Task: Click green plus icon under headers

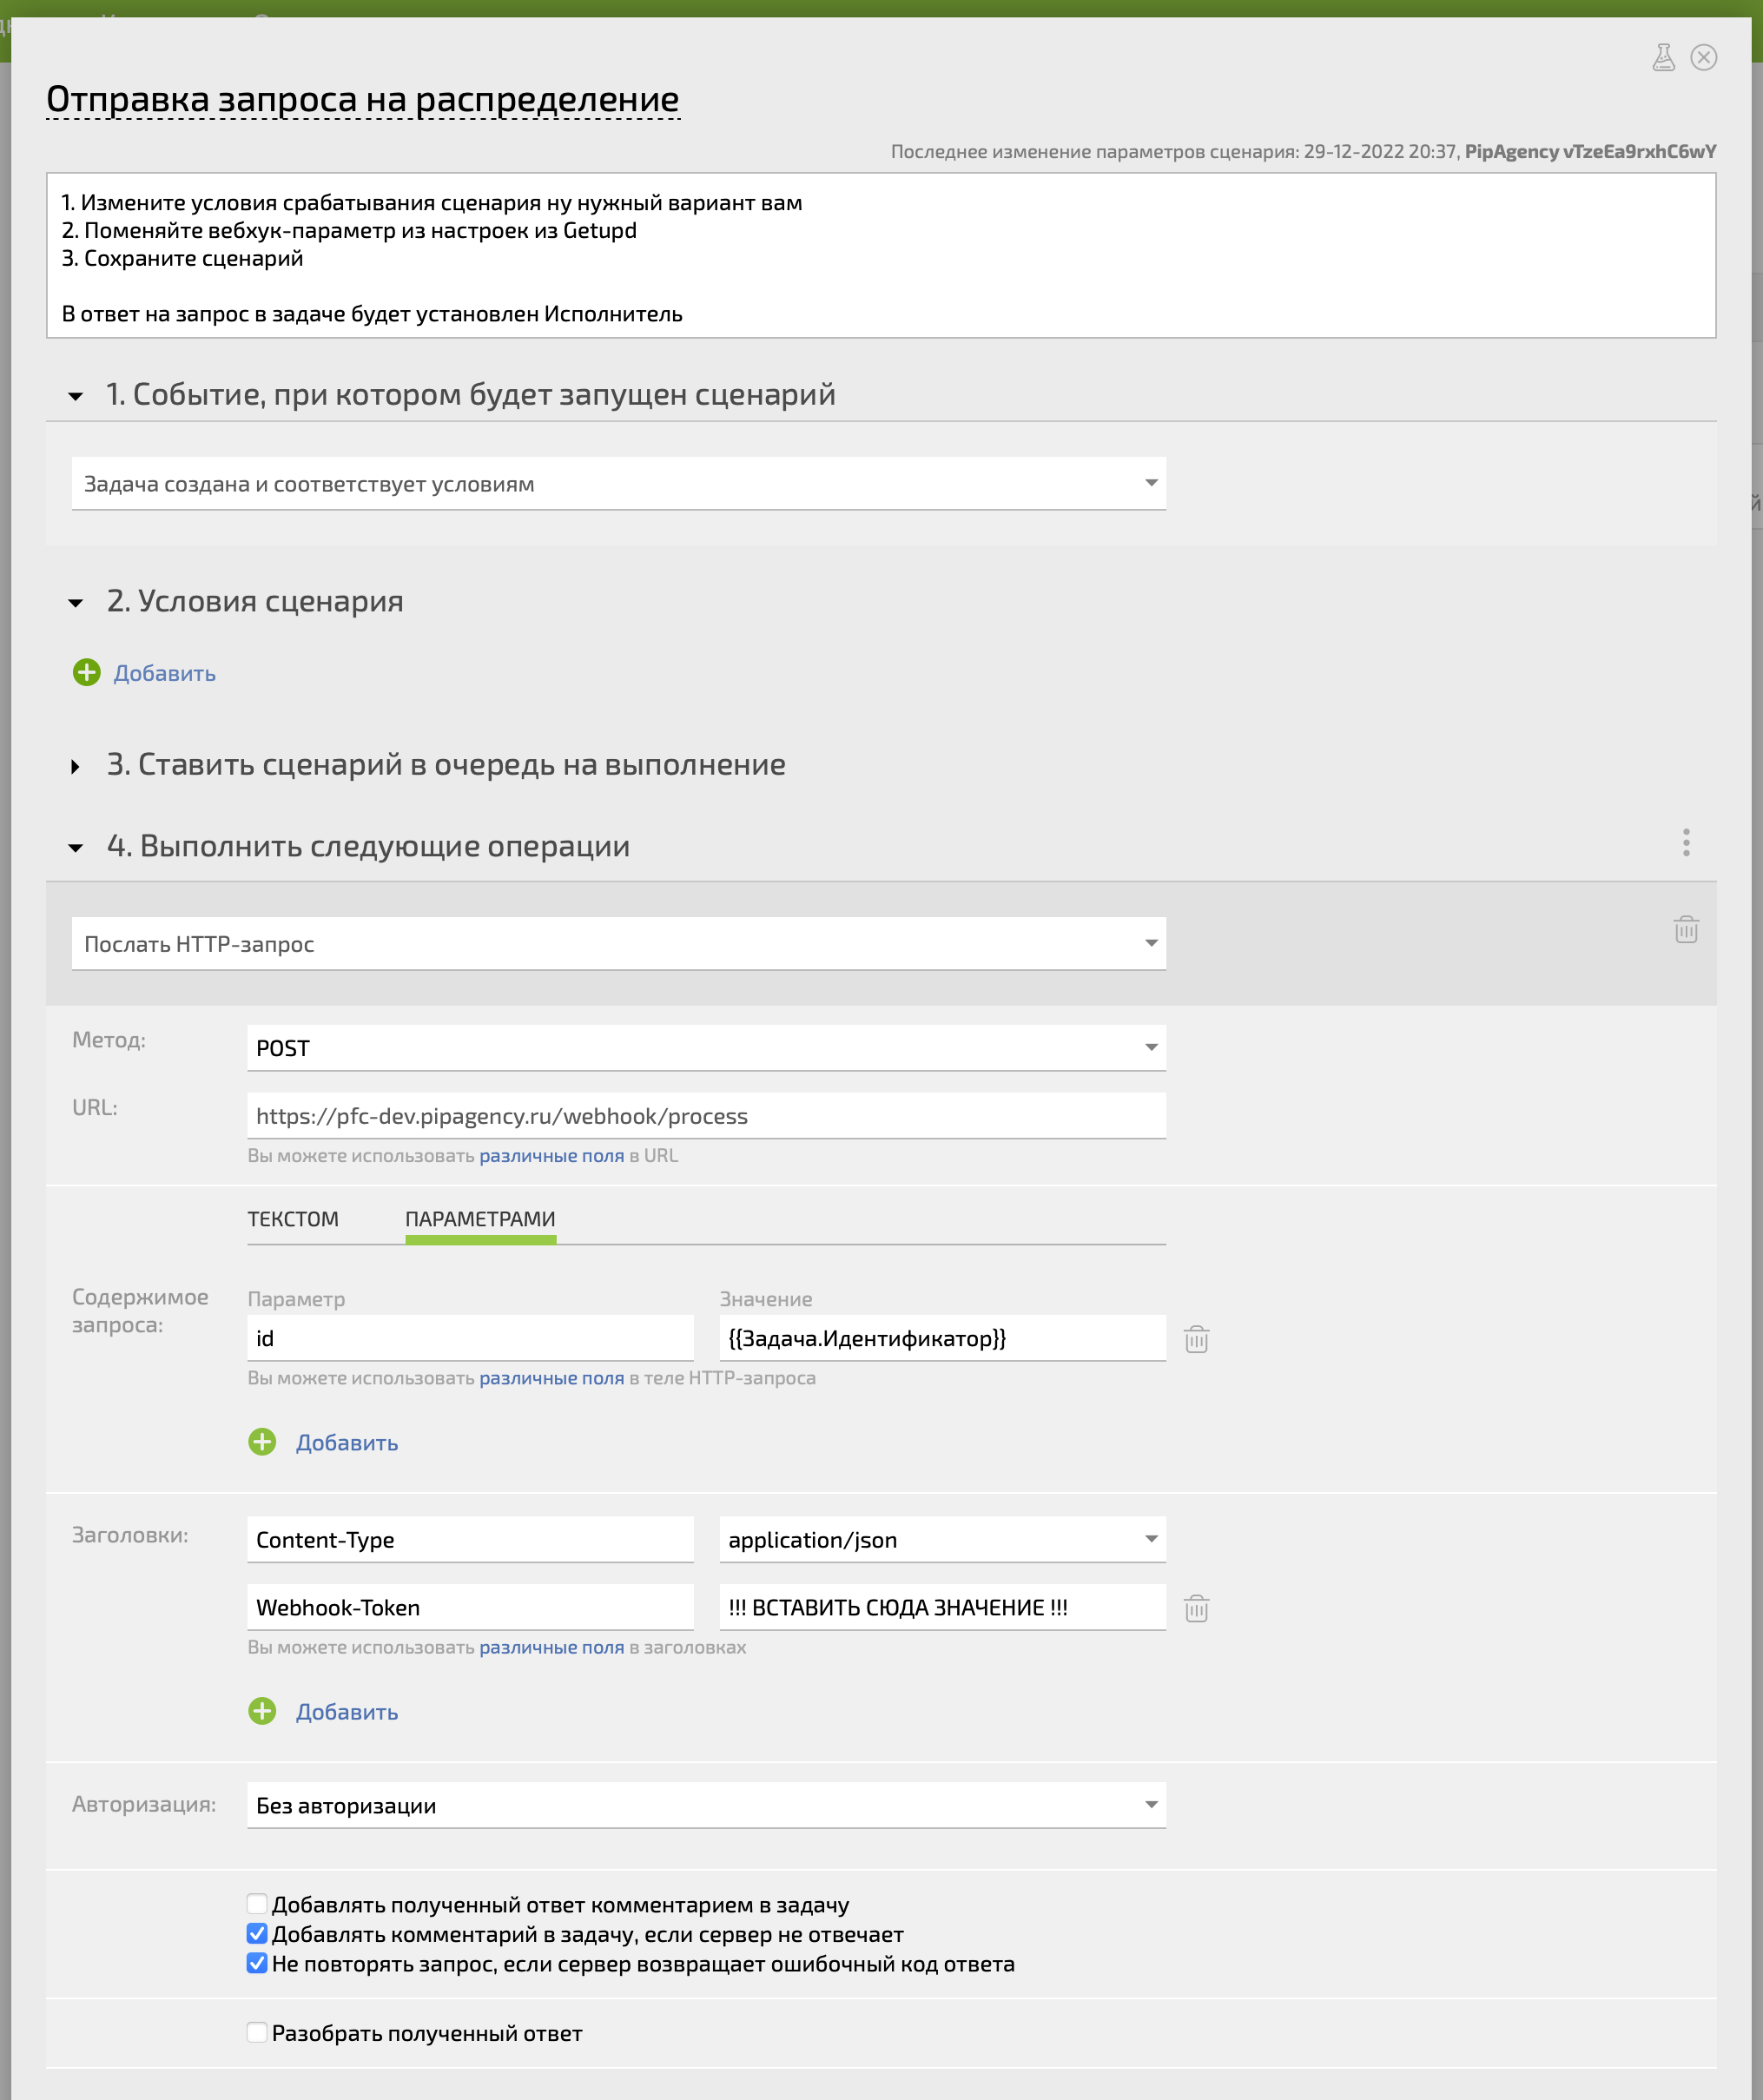Action: click(262, 1710)
